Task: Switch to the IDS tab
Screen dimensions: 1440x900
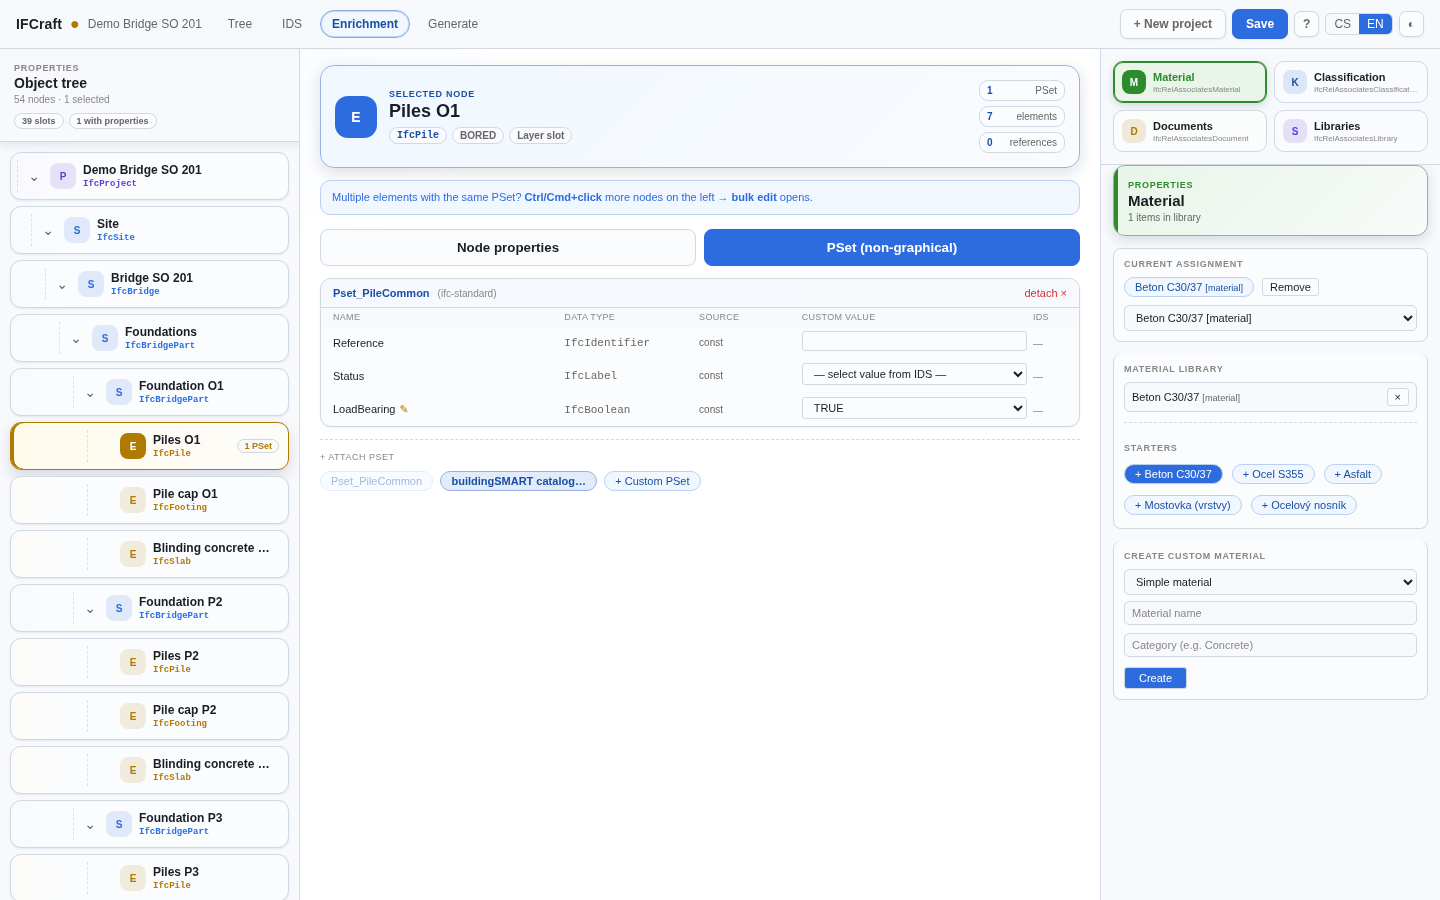Action: pos(292,24)
